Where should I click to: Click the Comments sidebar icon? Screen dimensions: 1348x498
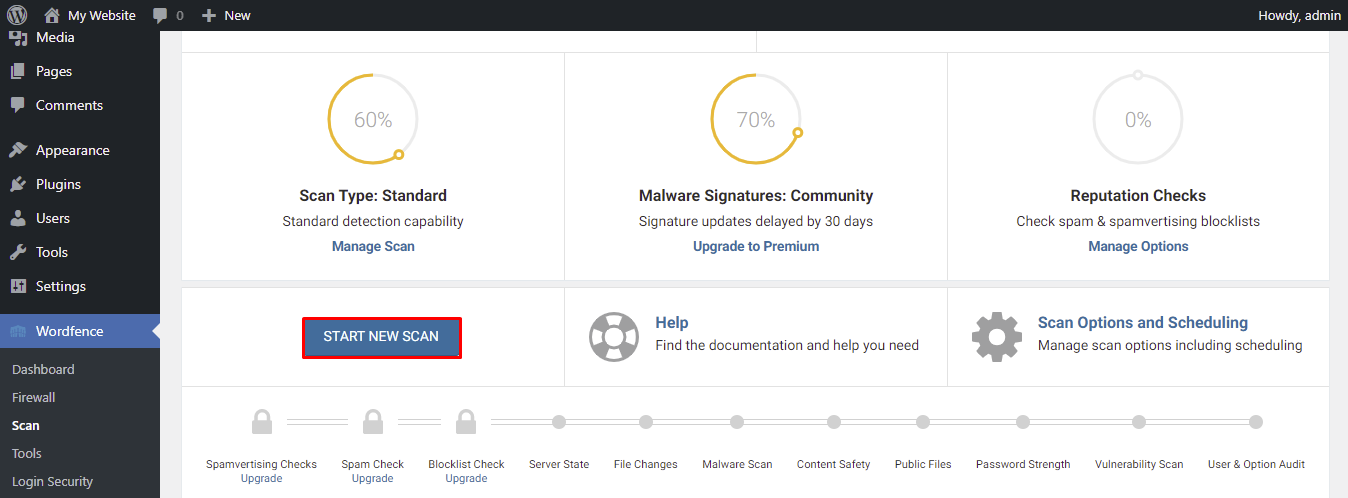click(x=18, y=105)
